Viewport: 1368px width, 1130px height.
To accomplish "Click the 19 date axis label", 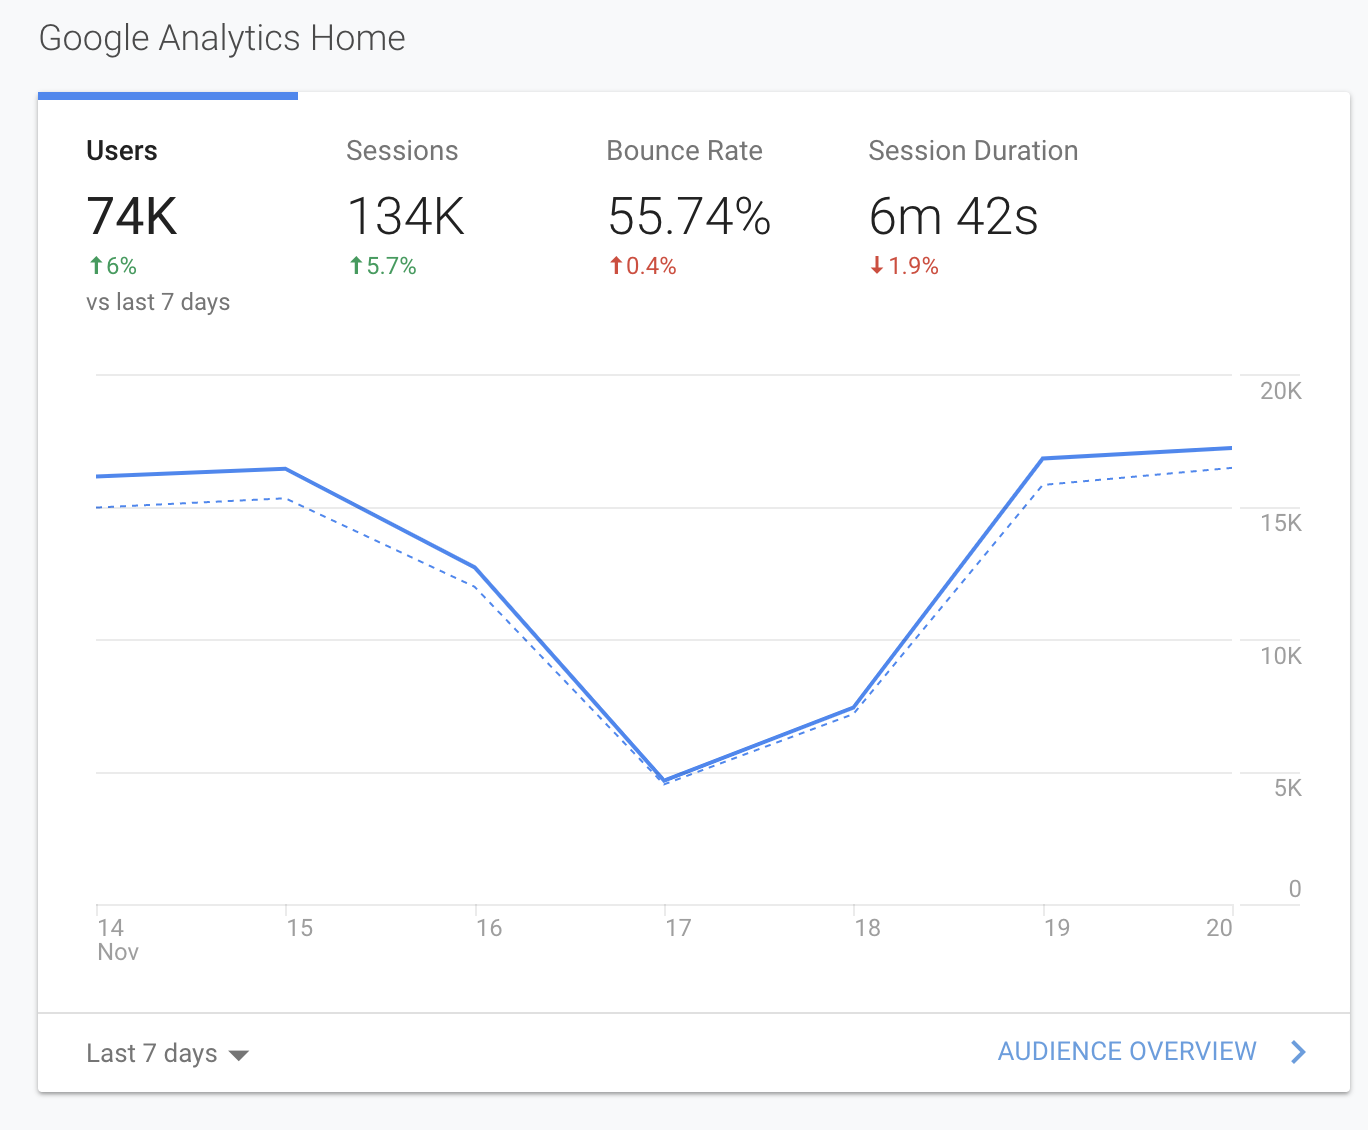I will 1056,928.
